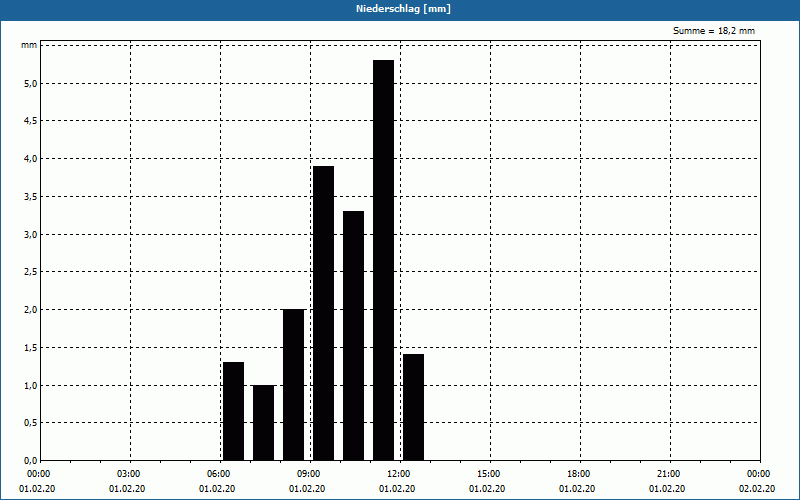The image size is (800, 500).
Task: Click the 3,5 y-axis value
Action: tap(31, 196)
